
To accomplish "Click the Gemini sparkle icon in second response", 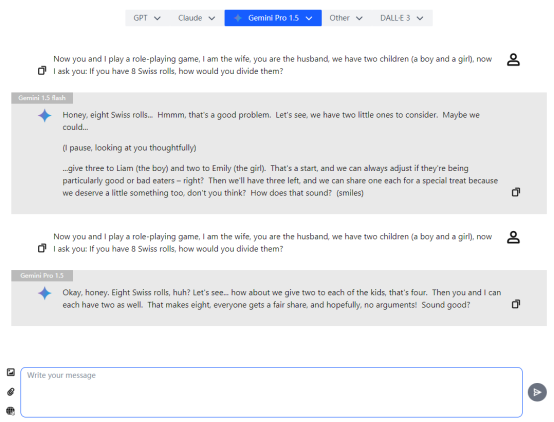I will [45, 293].
